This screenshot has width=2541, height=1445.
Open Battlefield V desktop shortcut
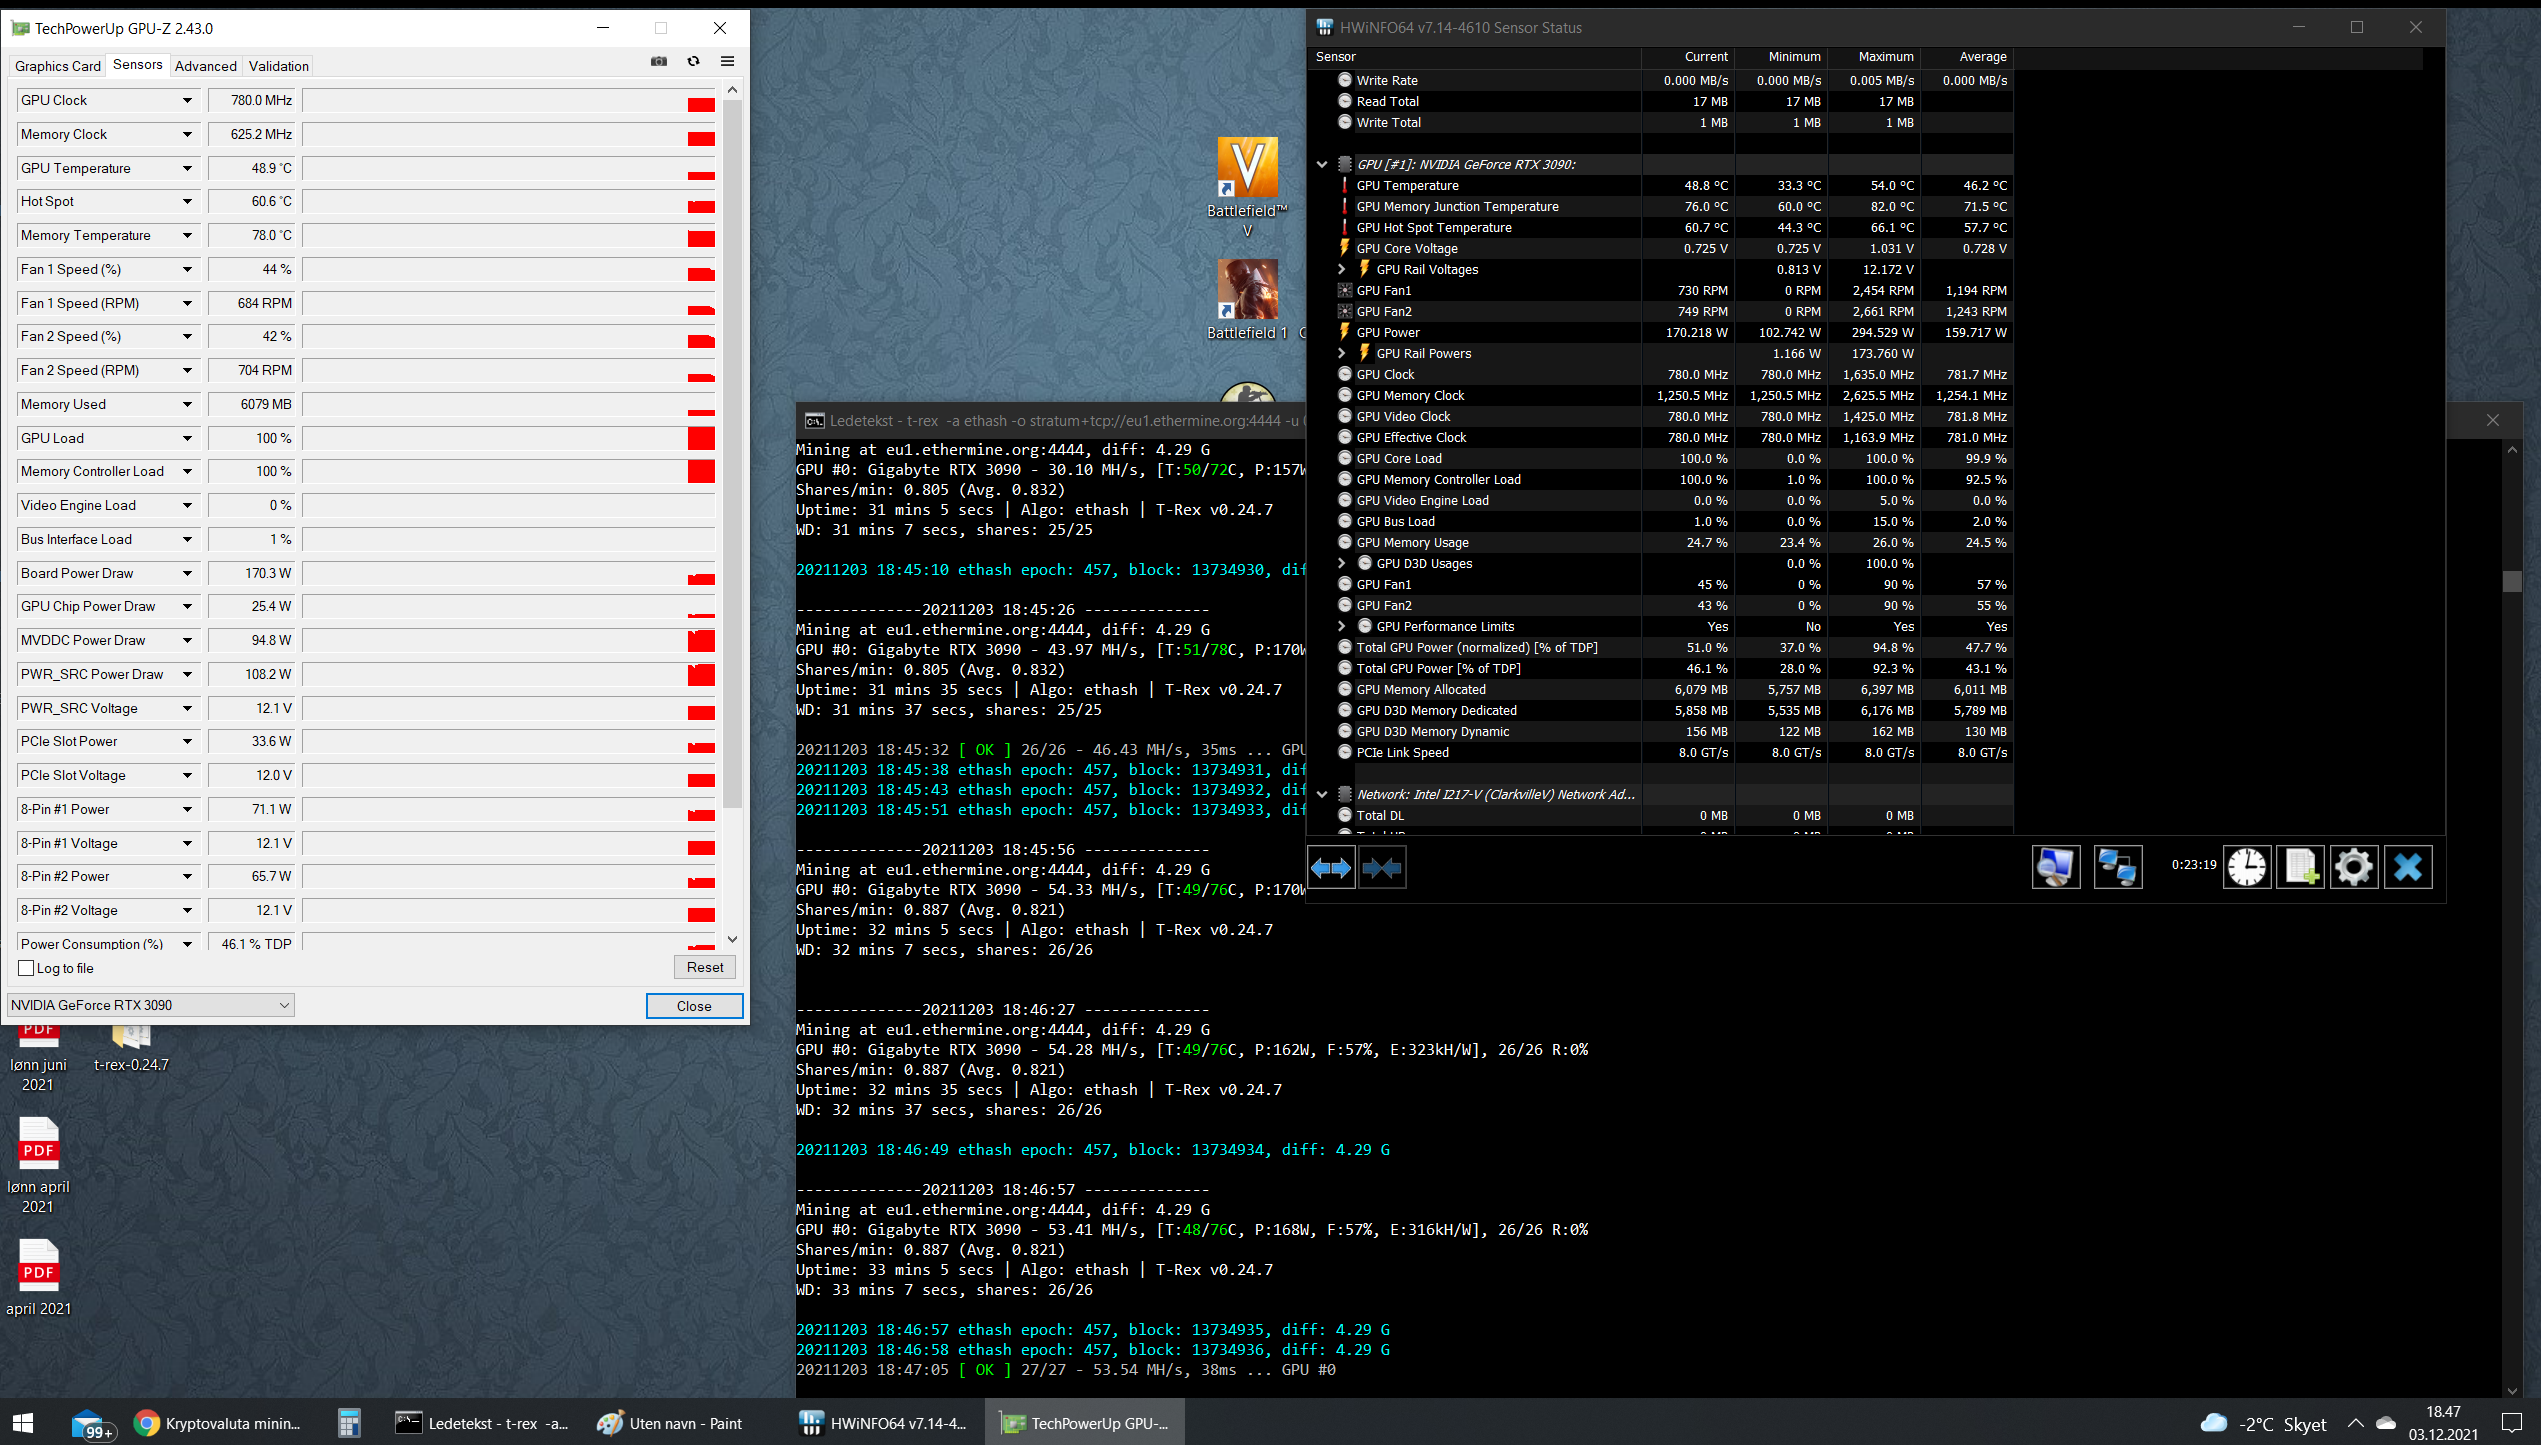[1247, 187]
